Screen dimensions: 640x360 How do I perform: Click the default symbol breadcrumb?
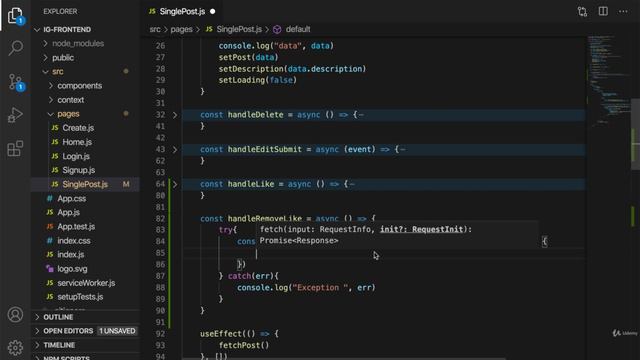click(298, 29)
